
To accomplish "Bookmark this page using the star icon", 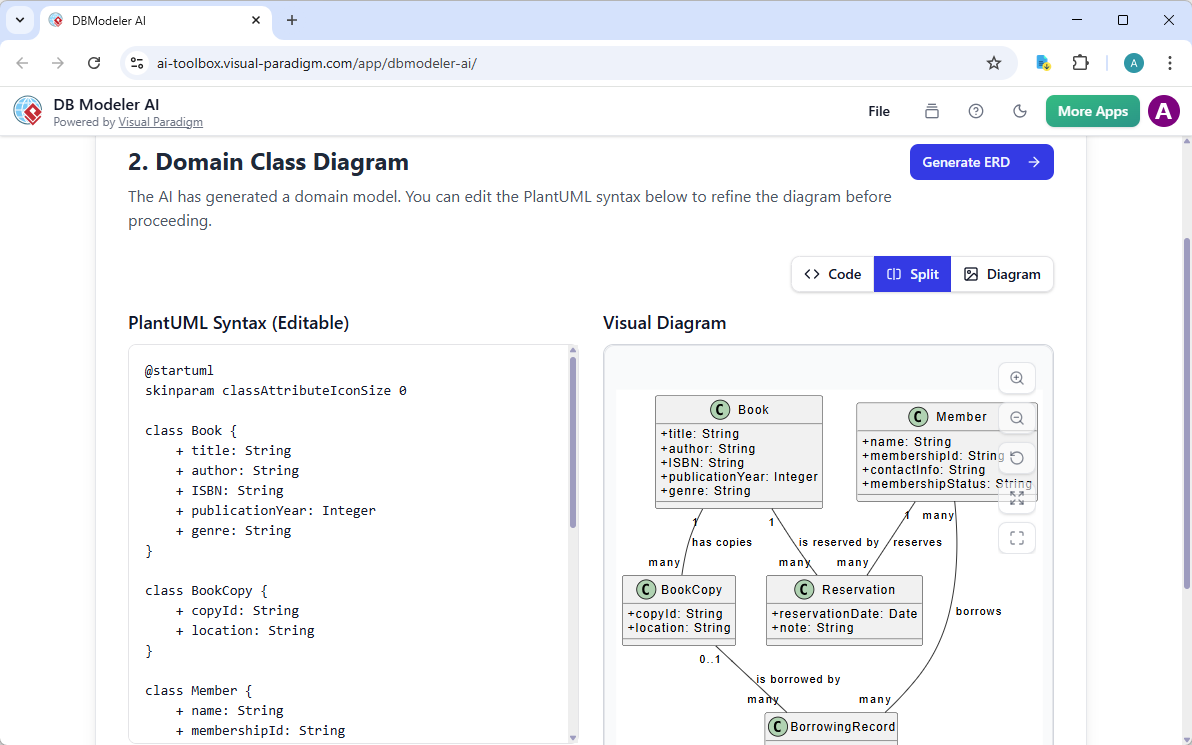I will click(994, 62).
